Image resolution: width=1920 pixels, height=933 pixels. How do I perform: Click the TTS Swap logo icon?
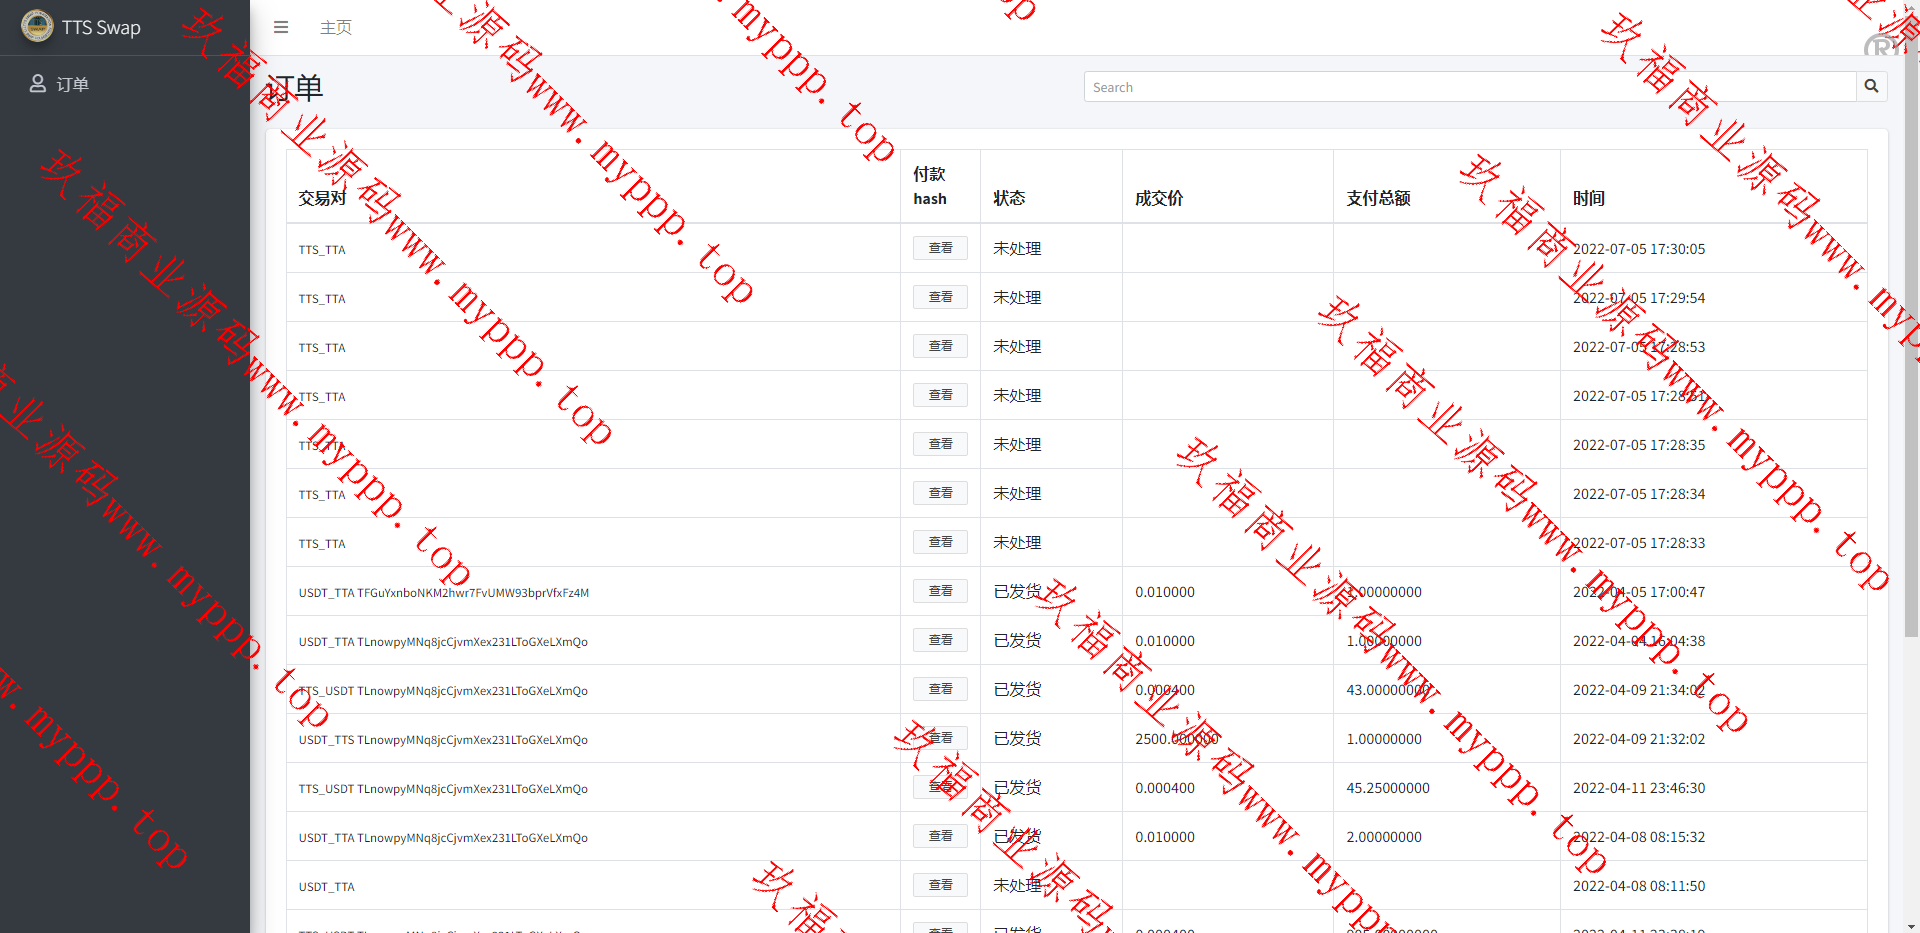click(37, 27)
